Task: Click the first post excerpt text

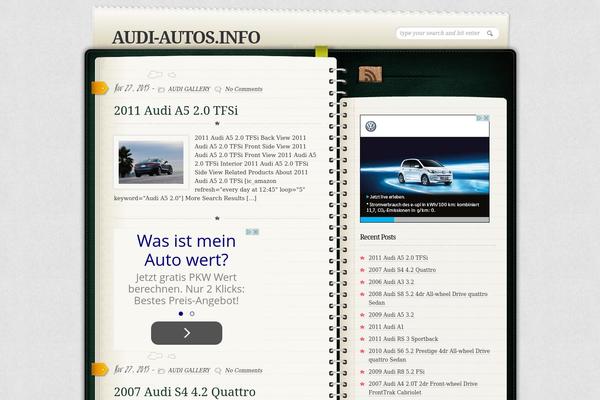Action: pos(215,168)
